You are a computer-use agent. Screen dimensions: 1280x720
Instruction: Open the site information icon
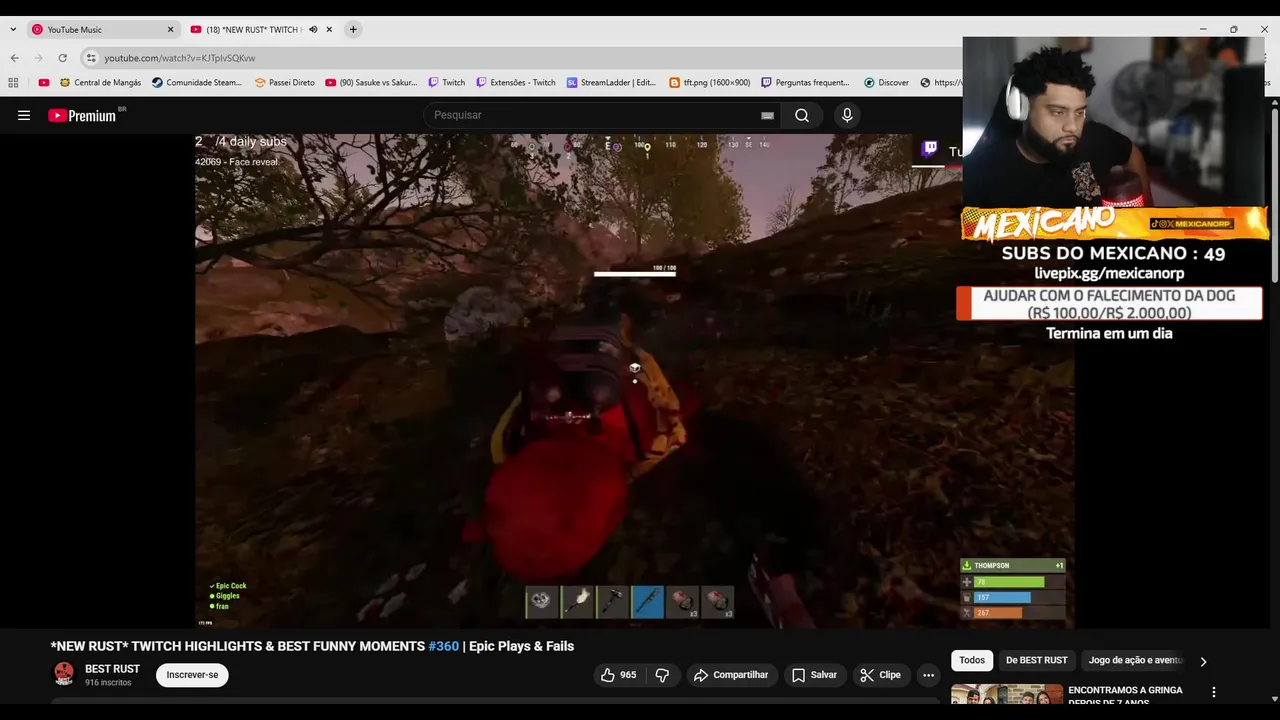[x=91, y=58]
